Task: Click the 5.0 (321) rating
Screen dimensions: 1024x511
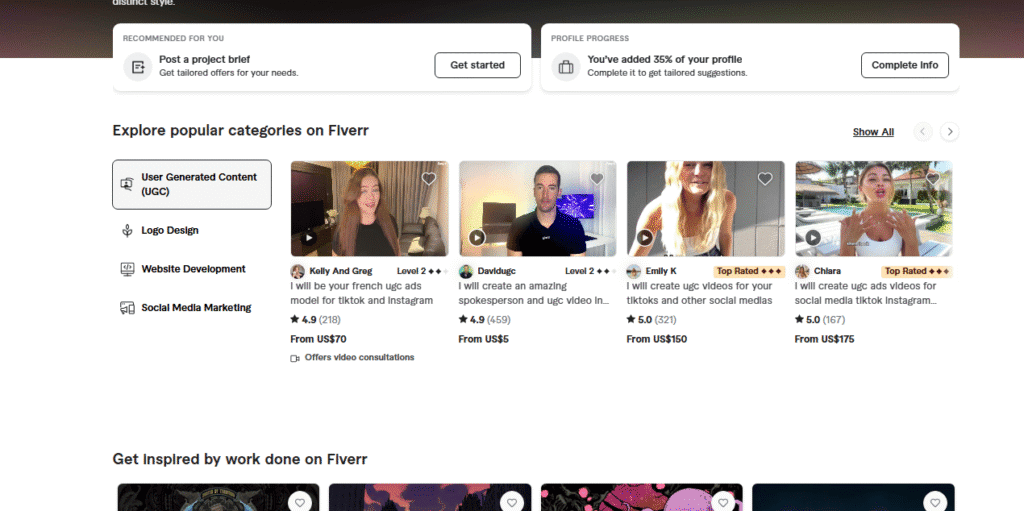Action: point(651,320)
